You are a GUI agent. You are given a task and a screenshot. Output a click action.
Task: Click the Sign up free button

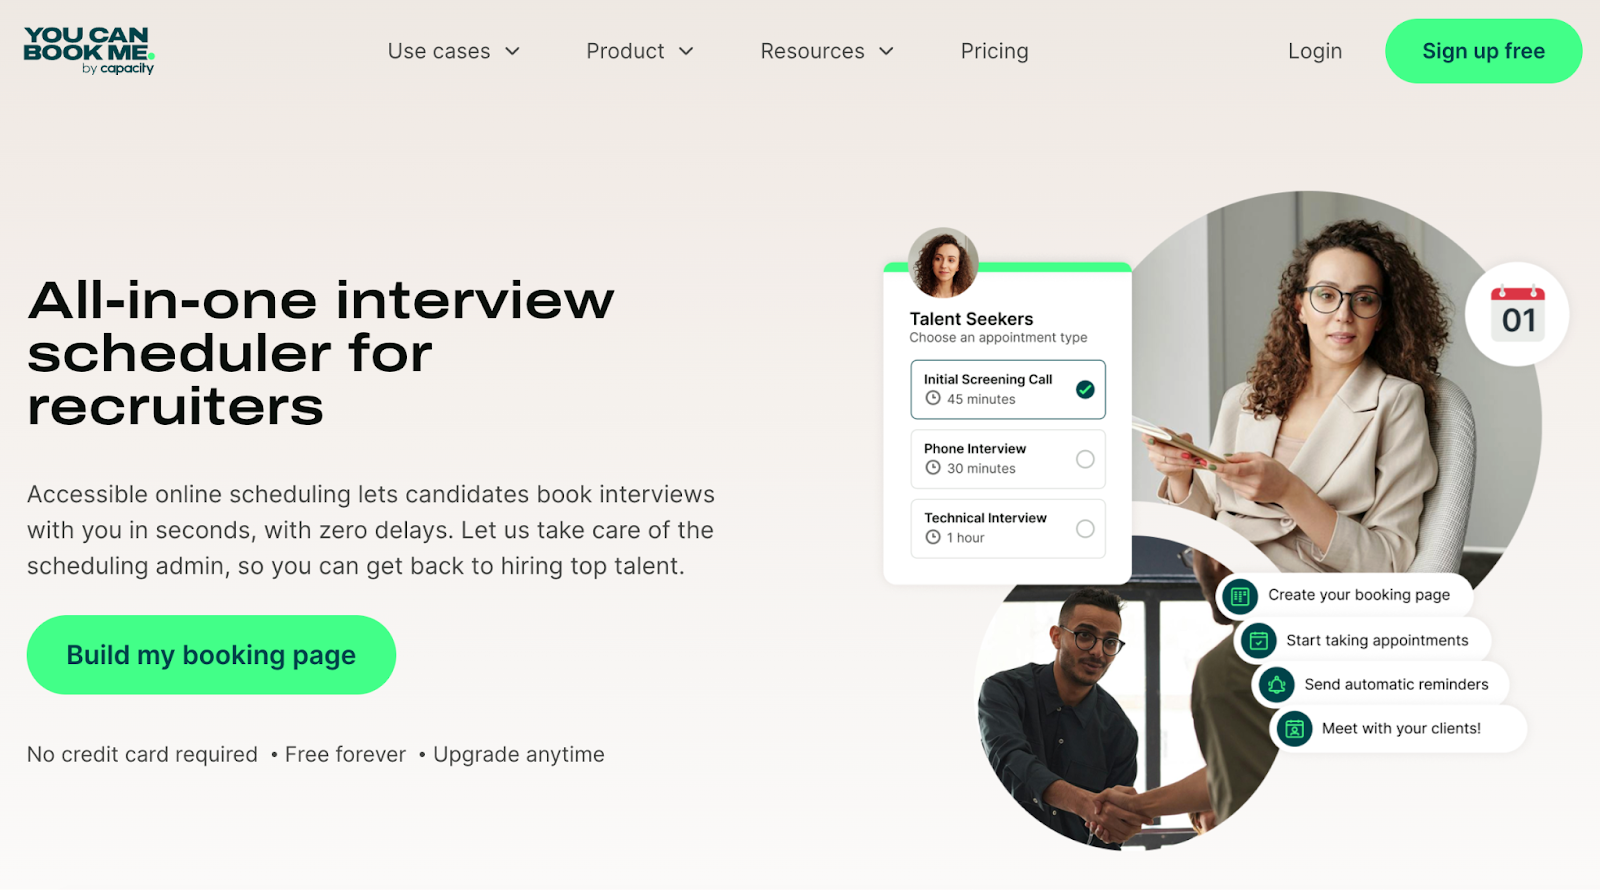pyautogui.click(x=1483, y=51)
